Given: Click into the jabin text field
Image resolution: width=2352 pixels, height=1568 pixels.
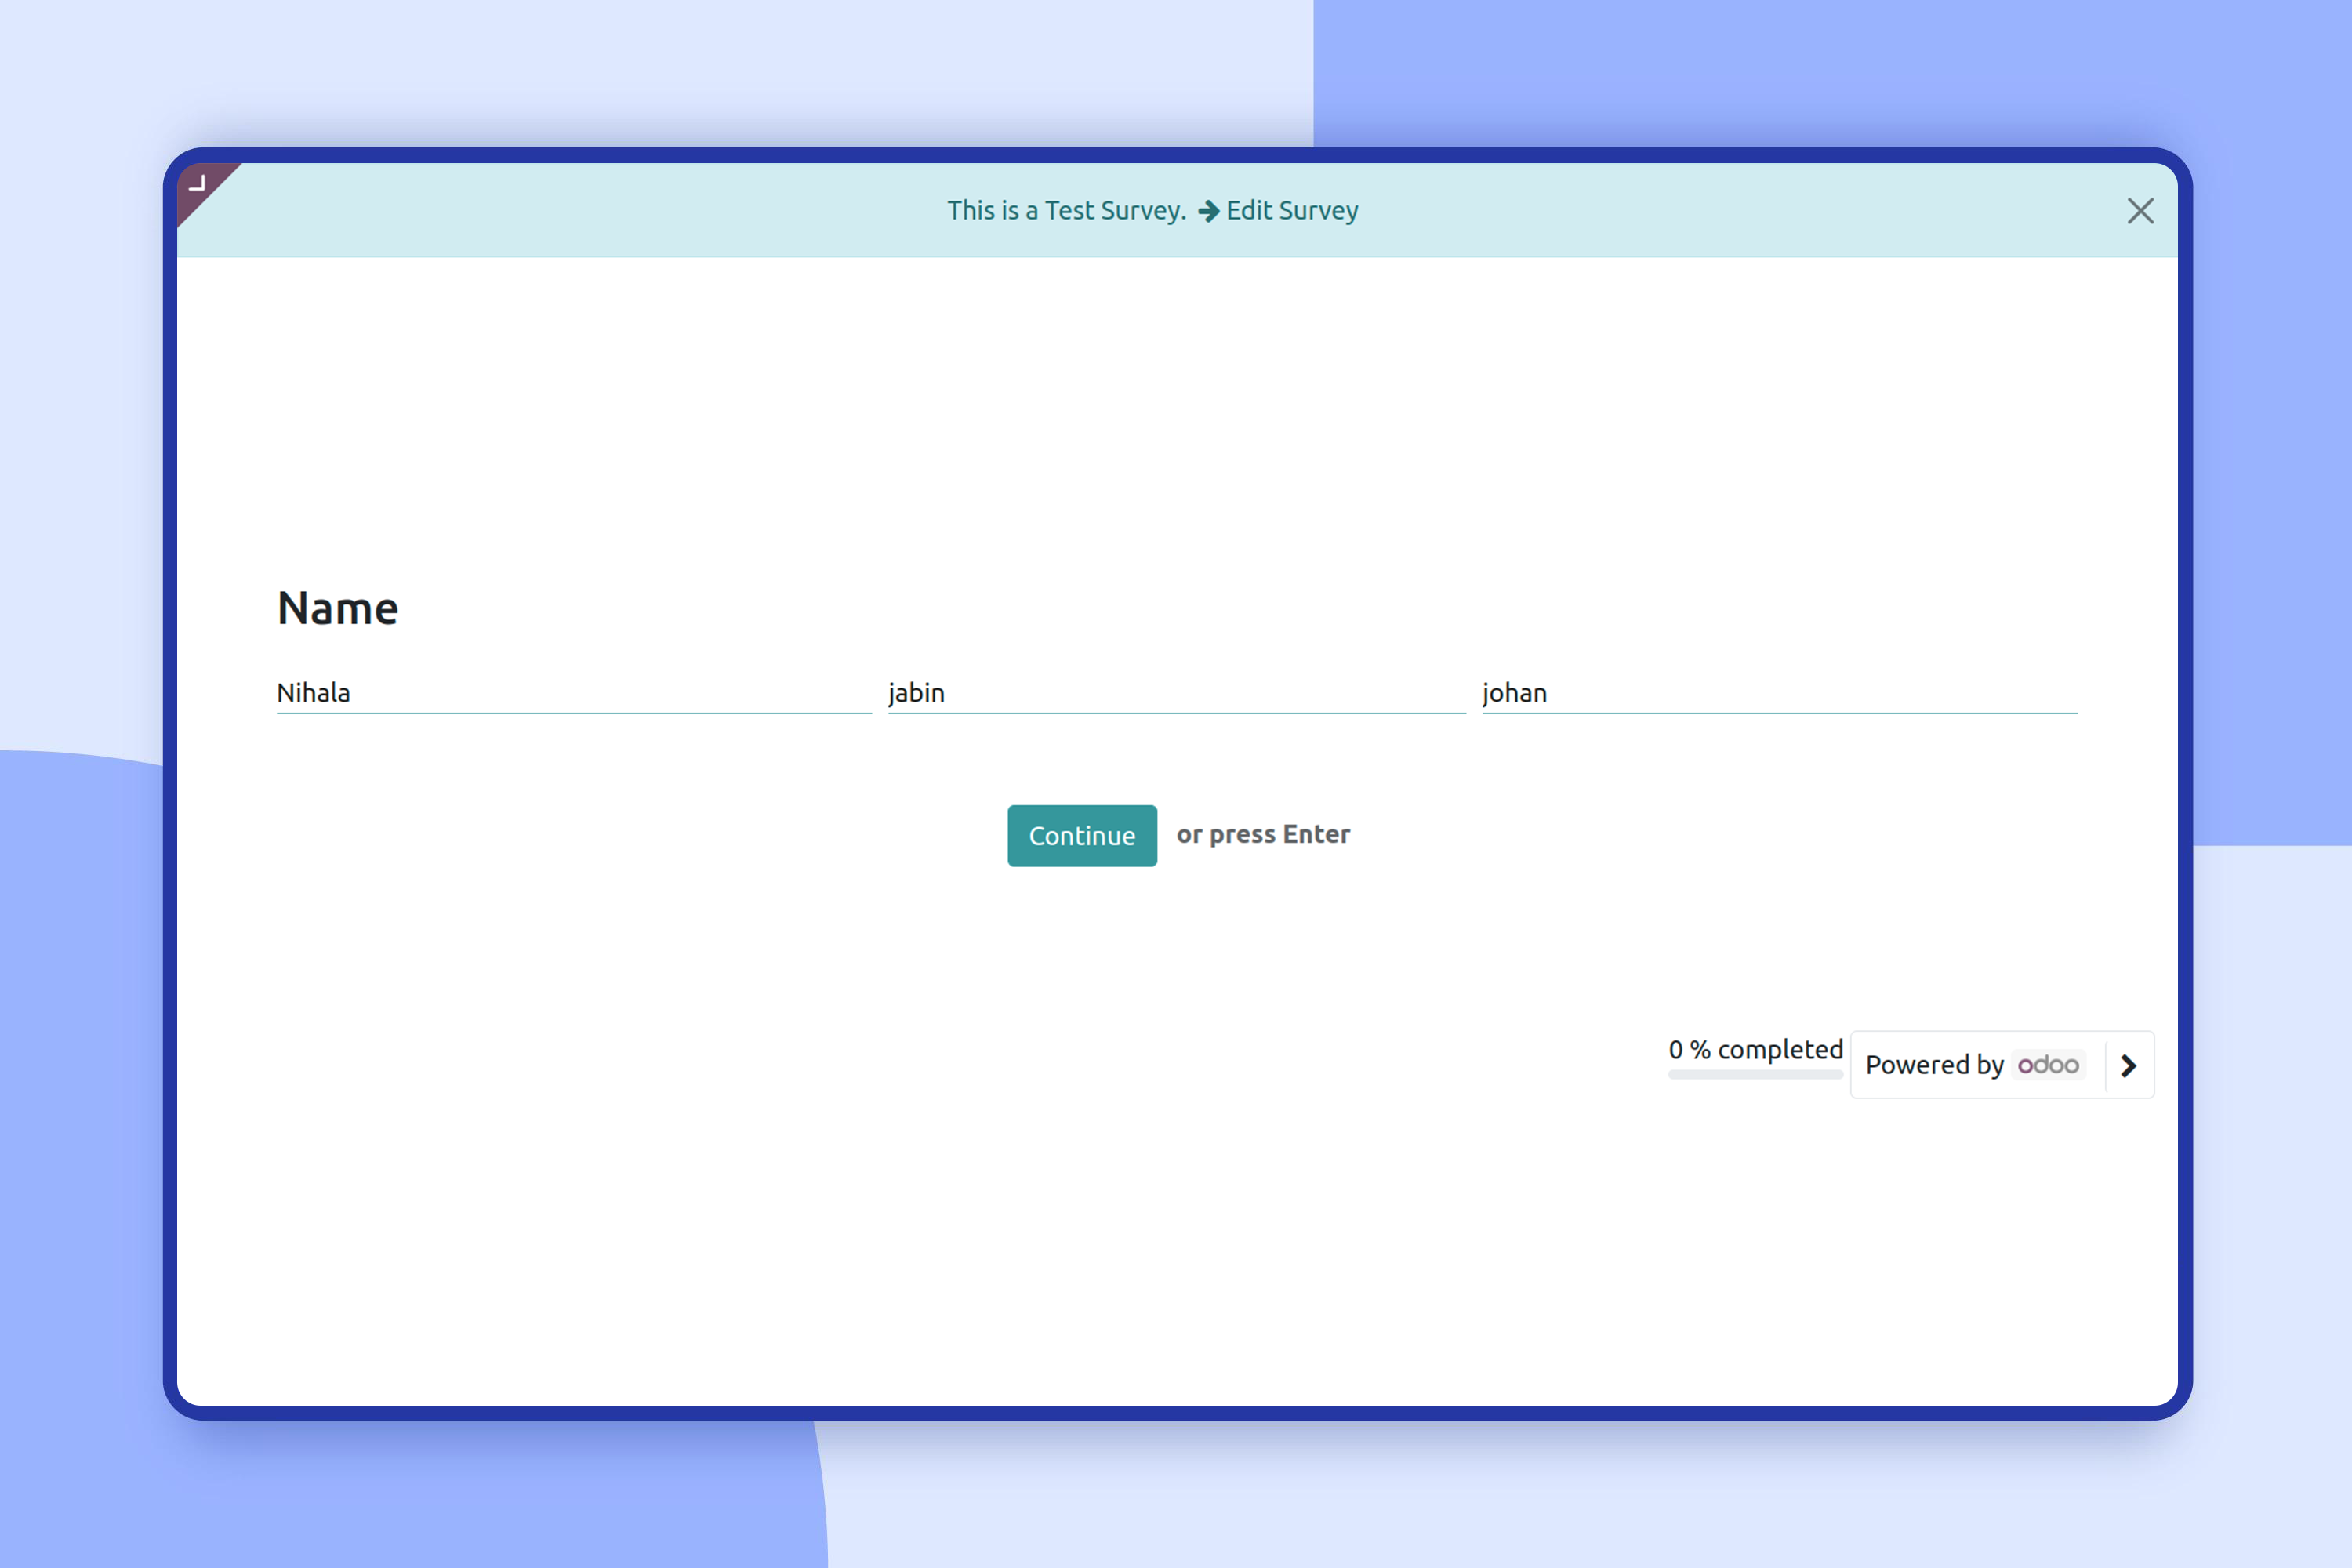Looking at the screenshot, I should coord(1176,693).
